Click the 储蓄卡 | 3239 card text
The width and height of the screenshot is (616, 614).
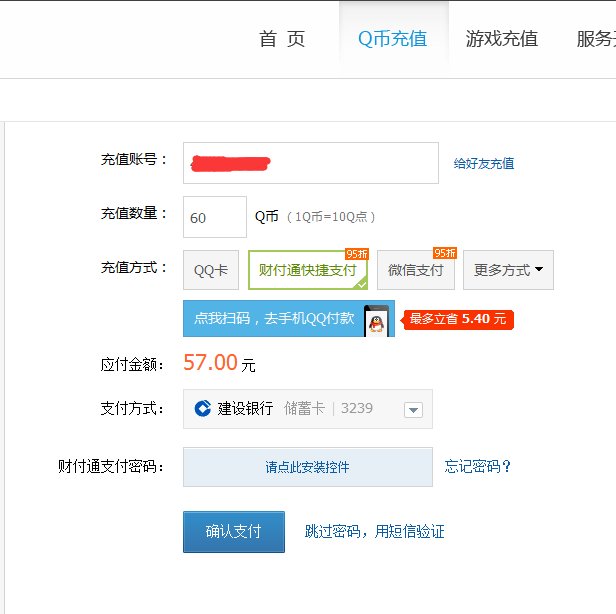coord(328,408)
